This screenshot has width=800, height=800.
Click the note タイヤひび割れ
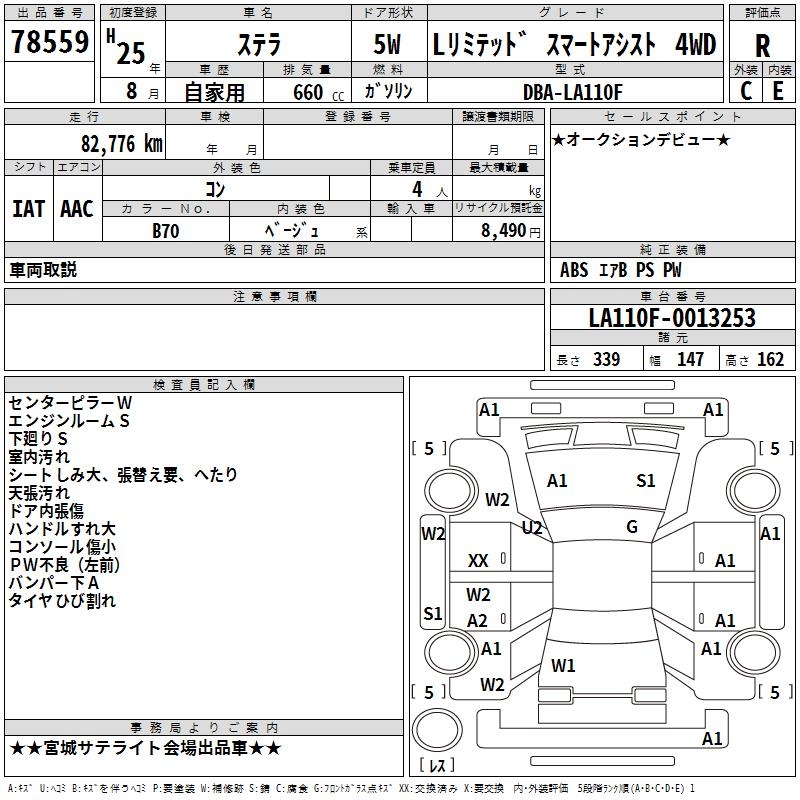tap(62, 601)
